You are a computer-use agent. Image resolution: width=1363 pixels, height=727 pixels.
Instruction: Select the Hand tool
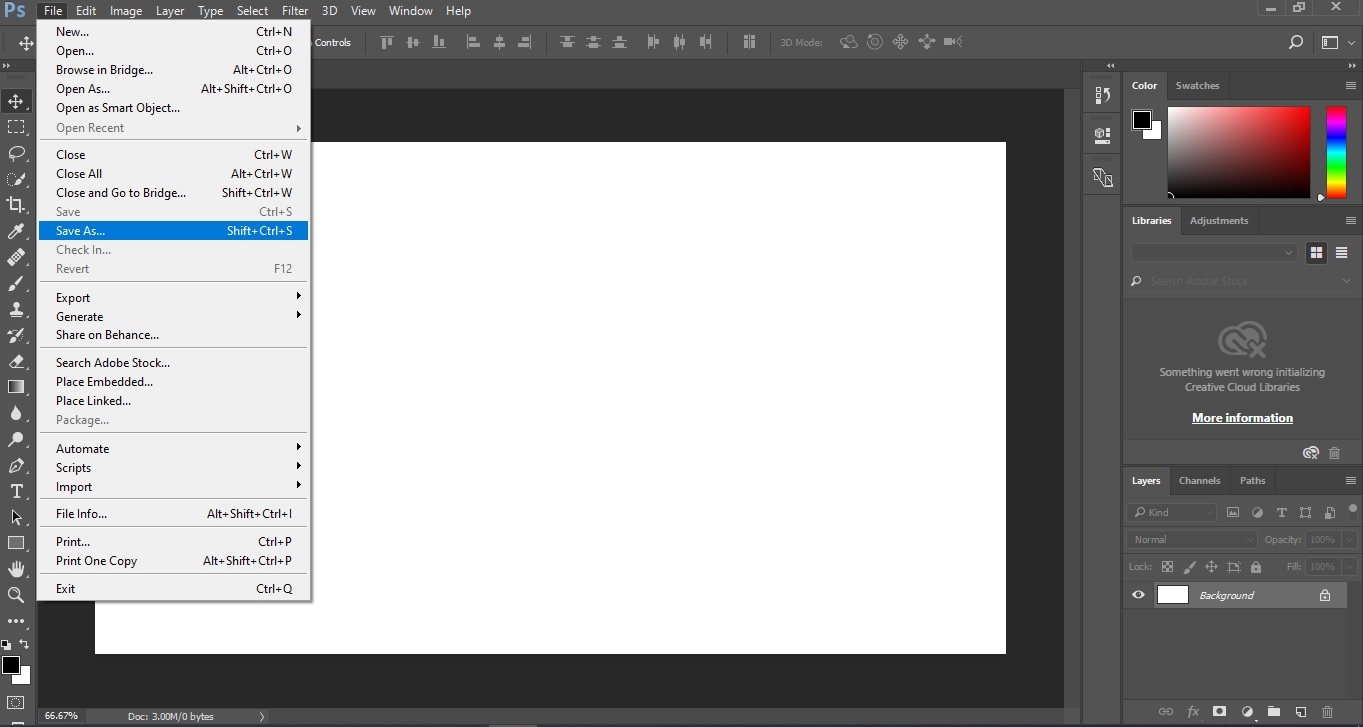click(x=16, y=569)
